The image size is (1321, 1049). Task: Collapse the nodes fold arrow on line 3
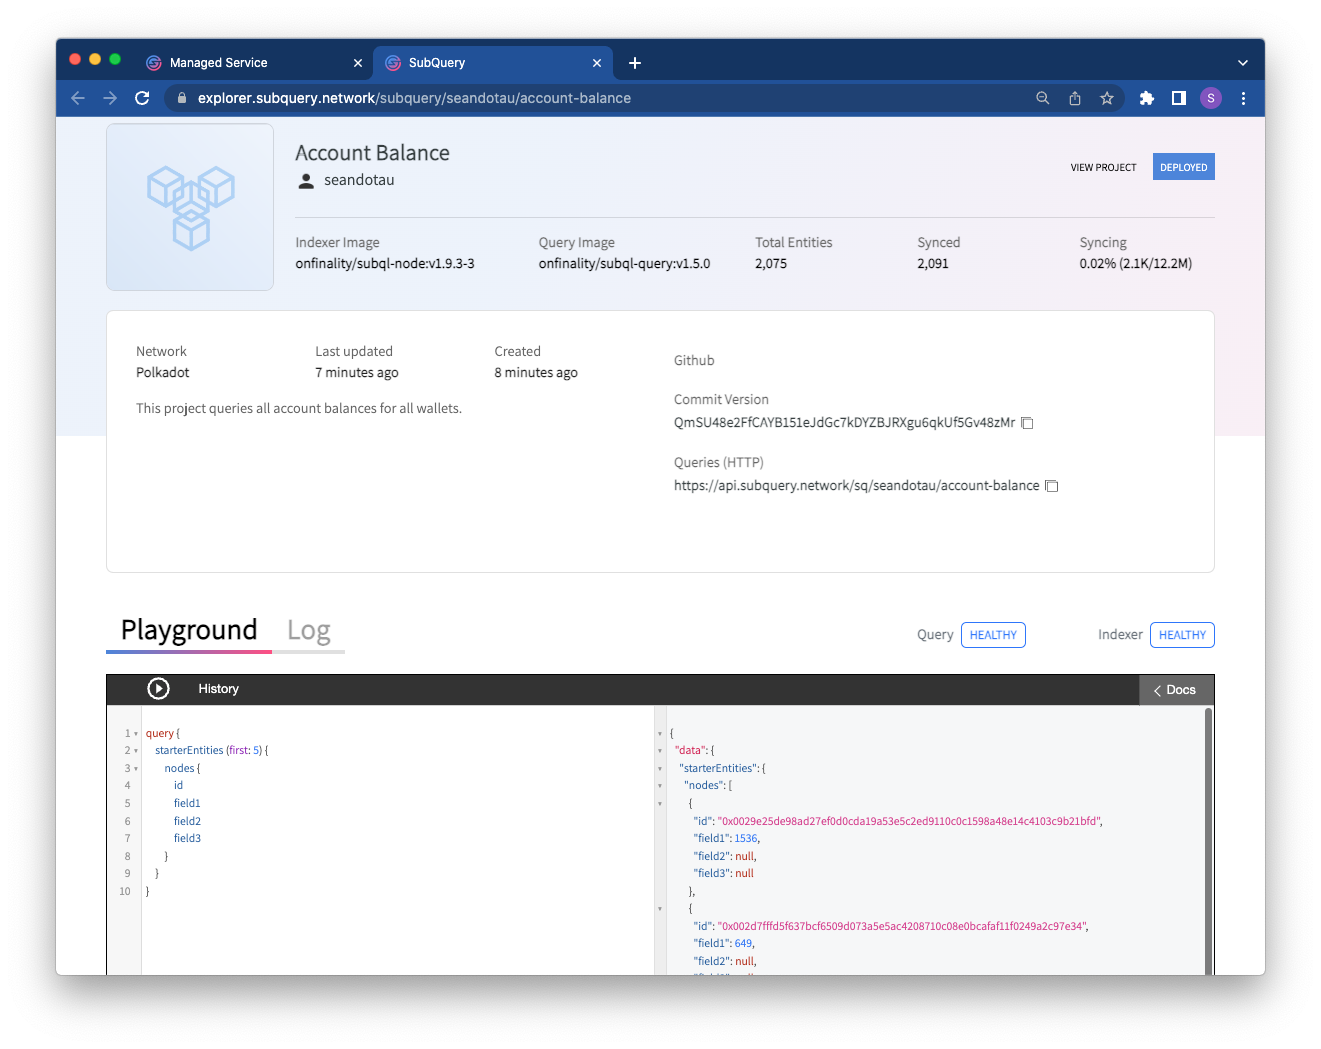136,769
